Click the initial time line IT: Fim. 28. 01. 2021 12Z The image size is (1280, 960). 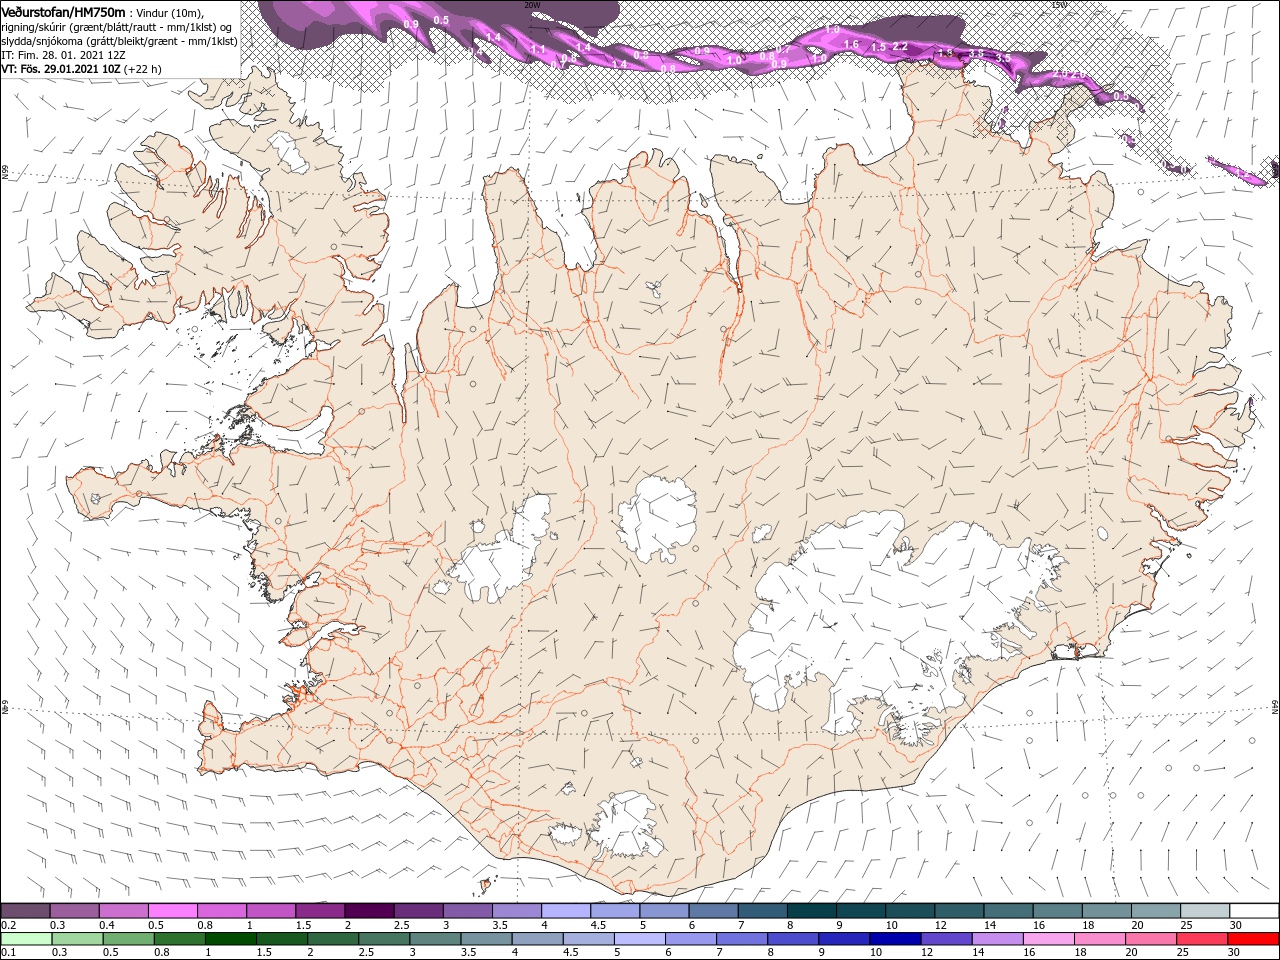point(63,55)
